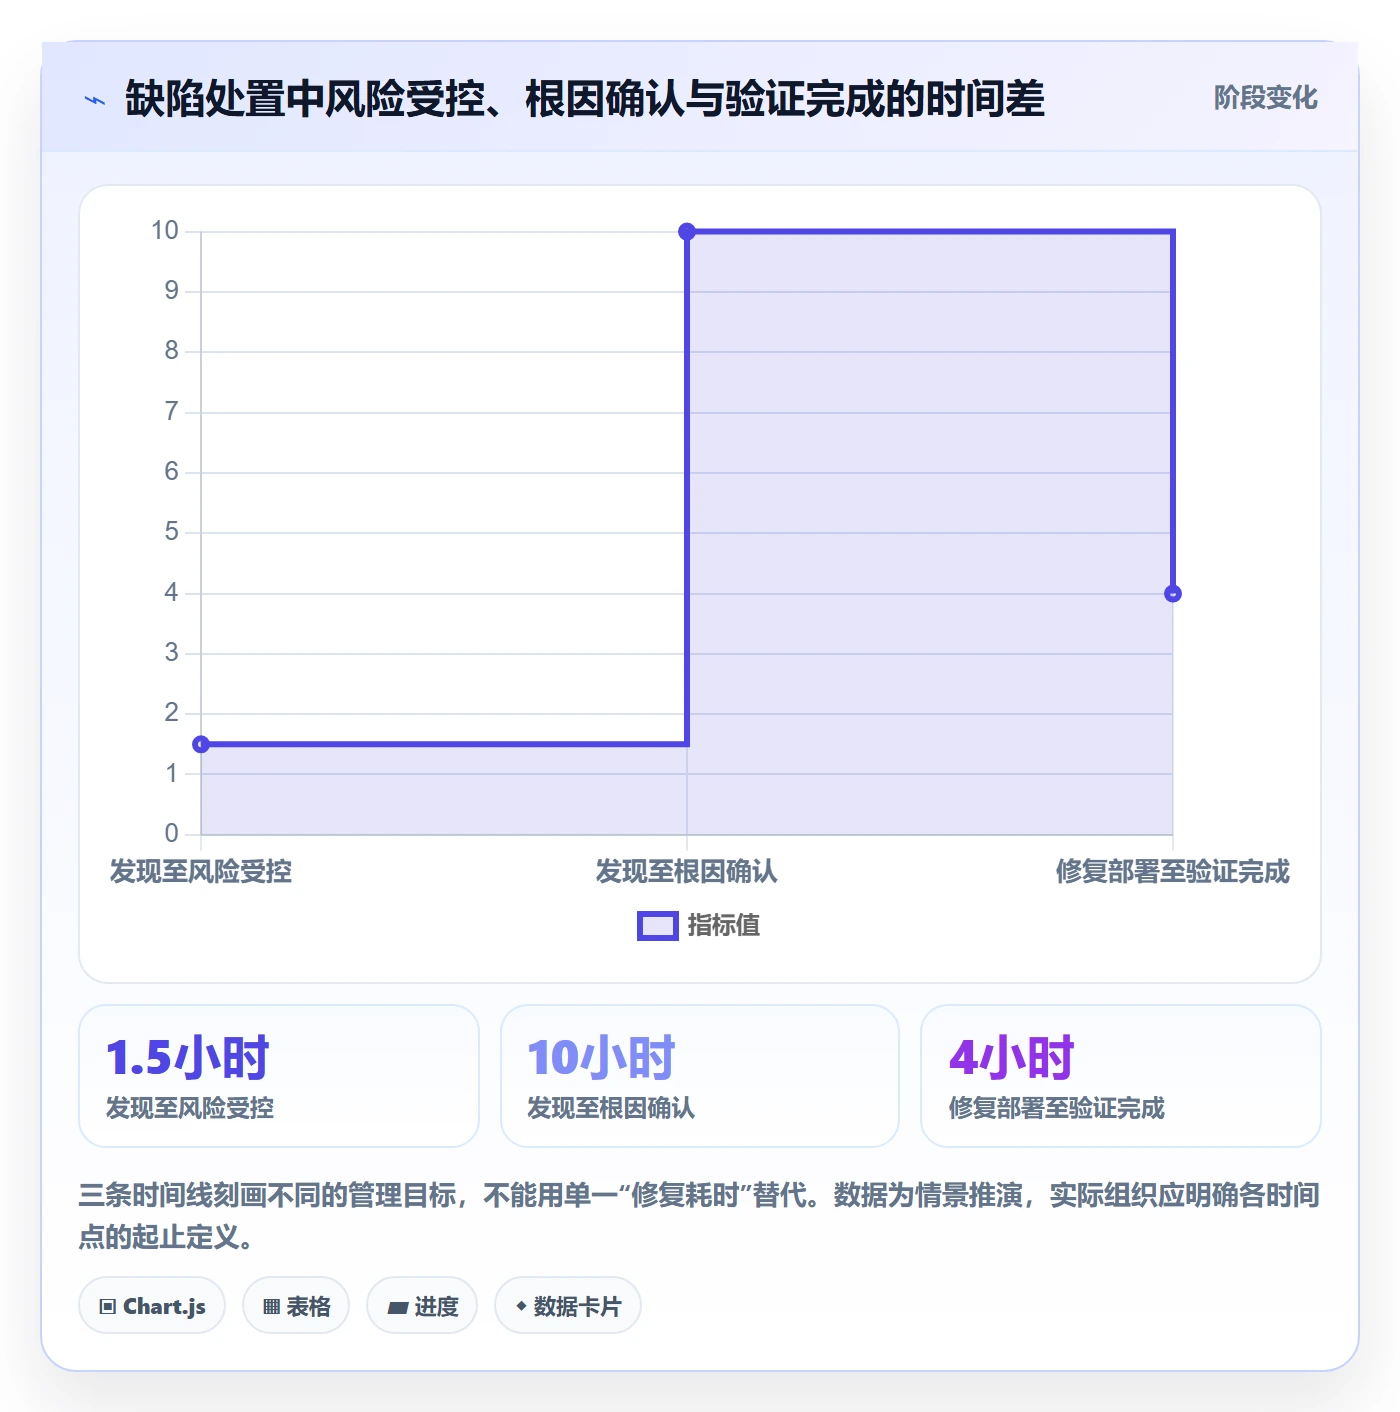Open the 10小时 stat card
The image size is (1400, 1412).
tap(700, 1076)
